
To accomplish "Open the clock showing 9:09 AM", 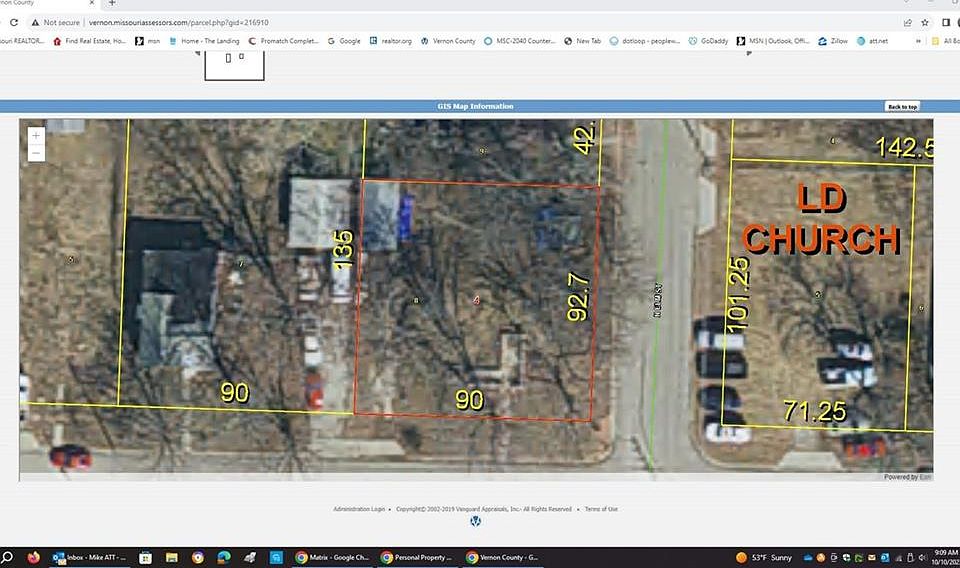I will tap(945, 557).
